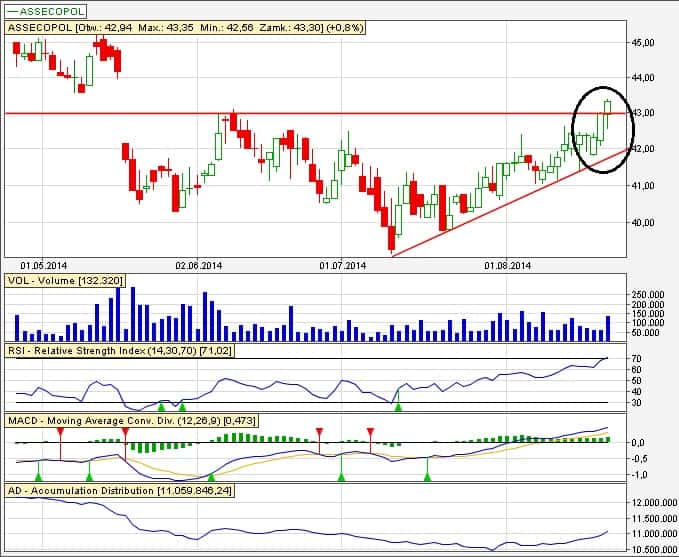This screenshot has height=557, width=679.
Task: Click the leftmost green RSI buy arrow
Action: [162, 406]
